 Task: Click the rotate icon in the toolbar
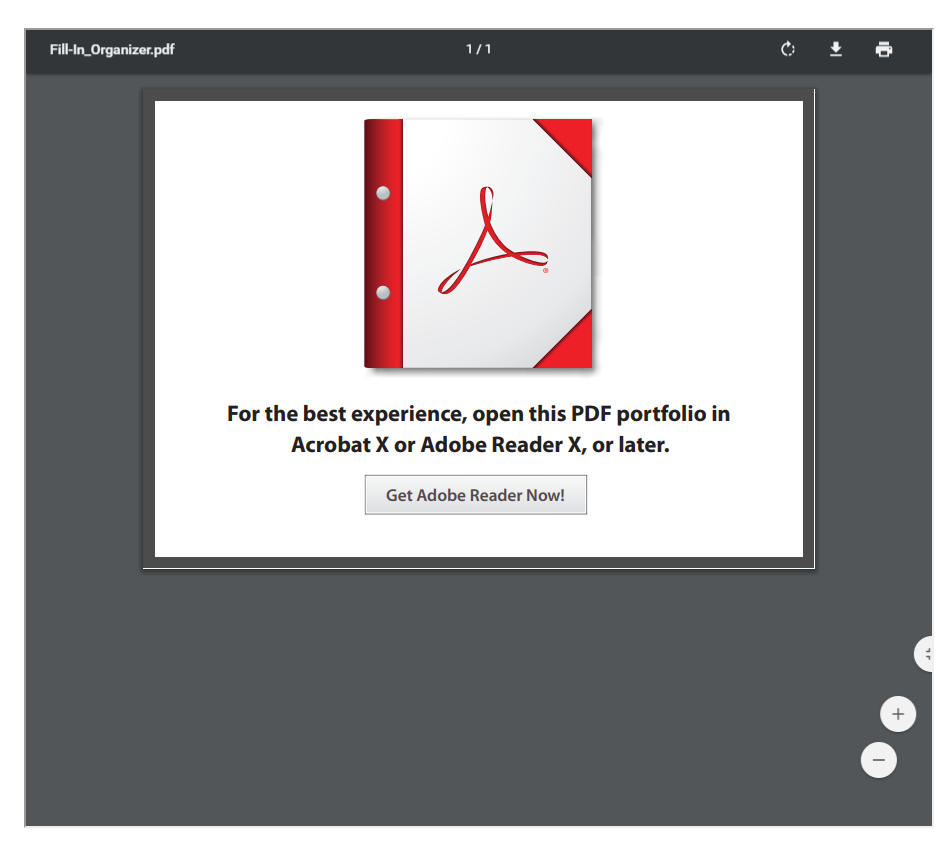788,48
